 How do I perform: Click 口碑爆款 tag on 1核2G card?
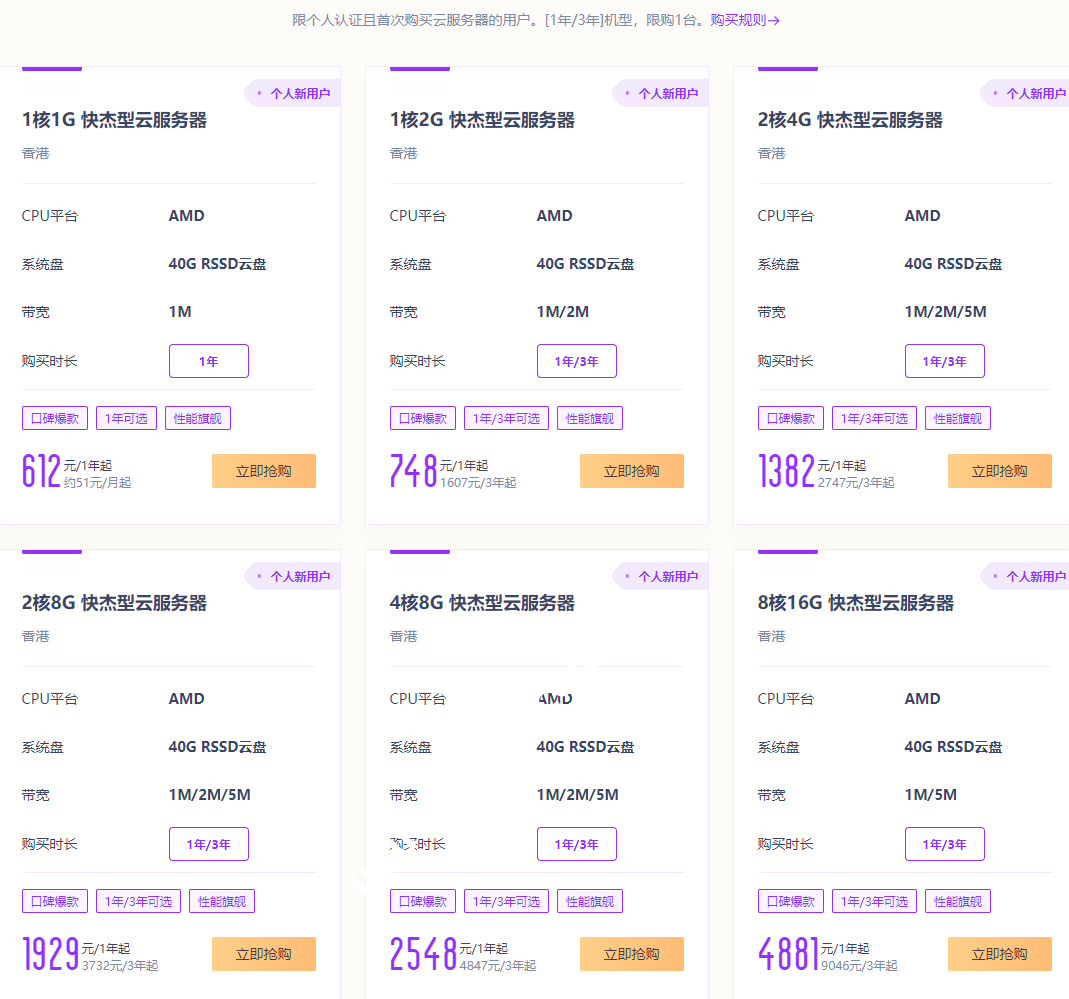pyautogui.click(x=423, y=418)
